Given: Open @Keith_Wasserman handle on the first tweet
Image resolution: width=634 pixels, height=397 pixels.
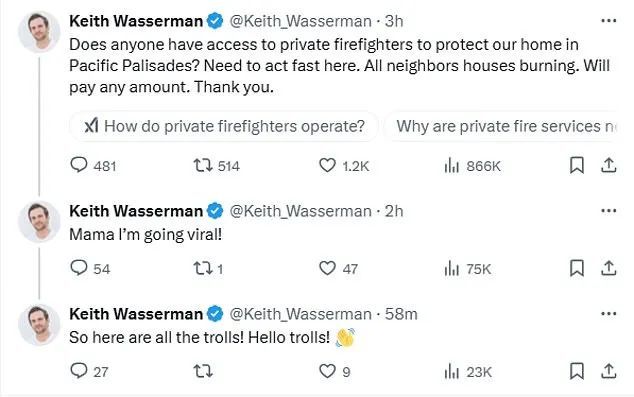Looking at the screenshot, I should (x=300, y=21).
